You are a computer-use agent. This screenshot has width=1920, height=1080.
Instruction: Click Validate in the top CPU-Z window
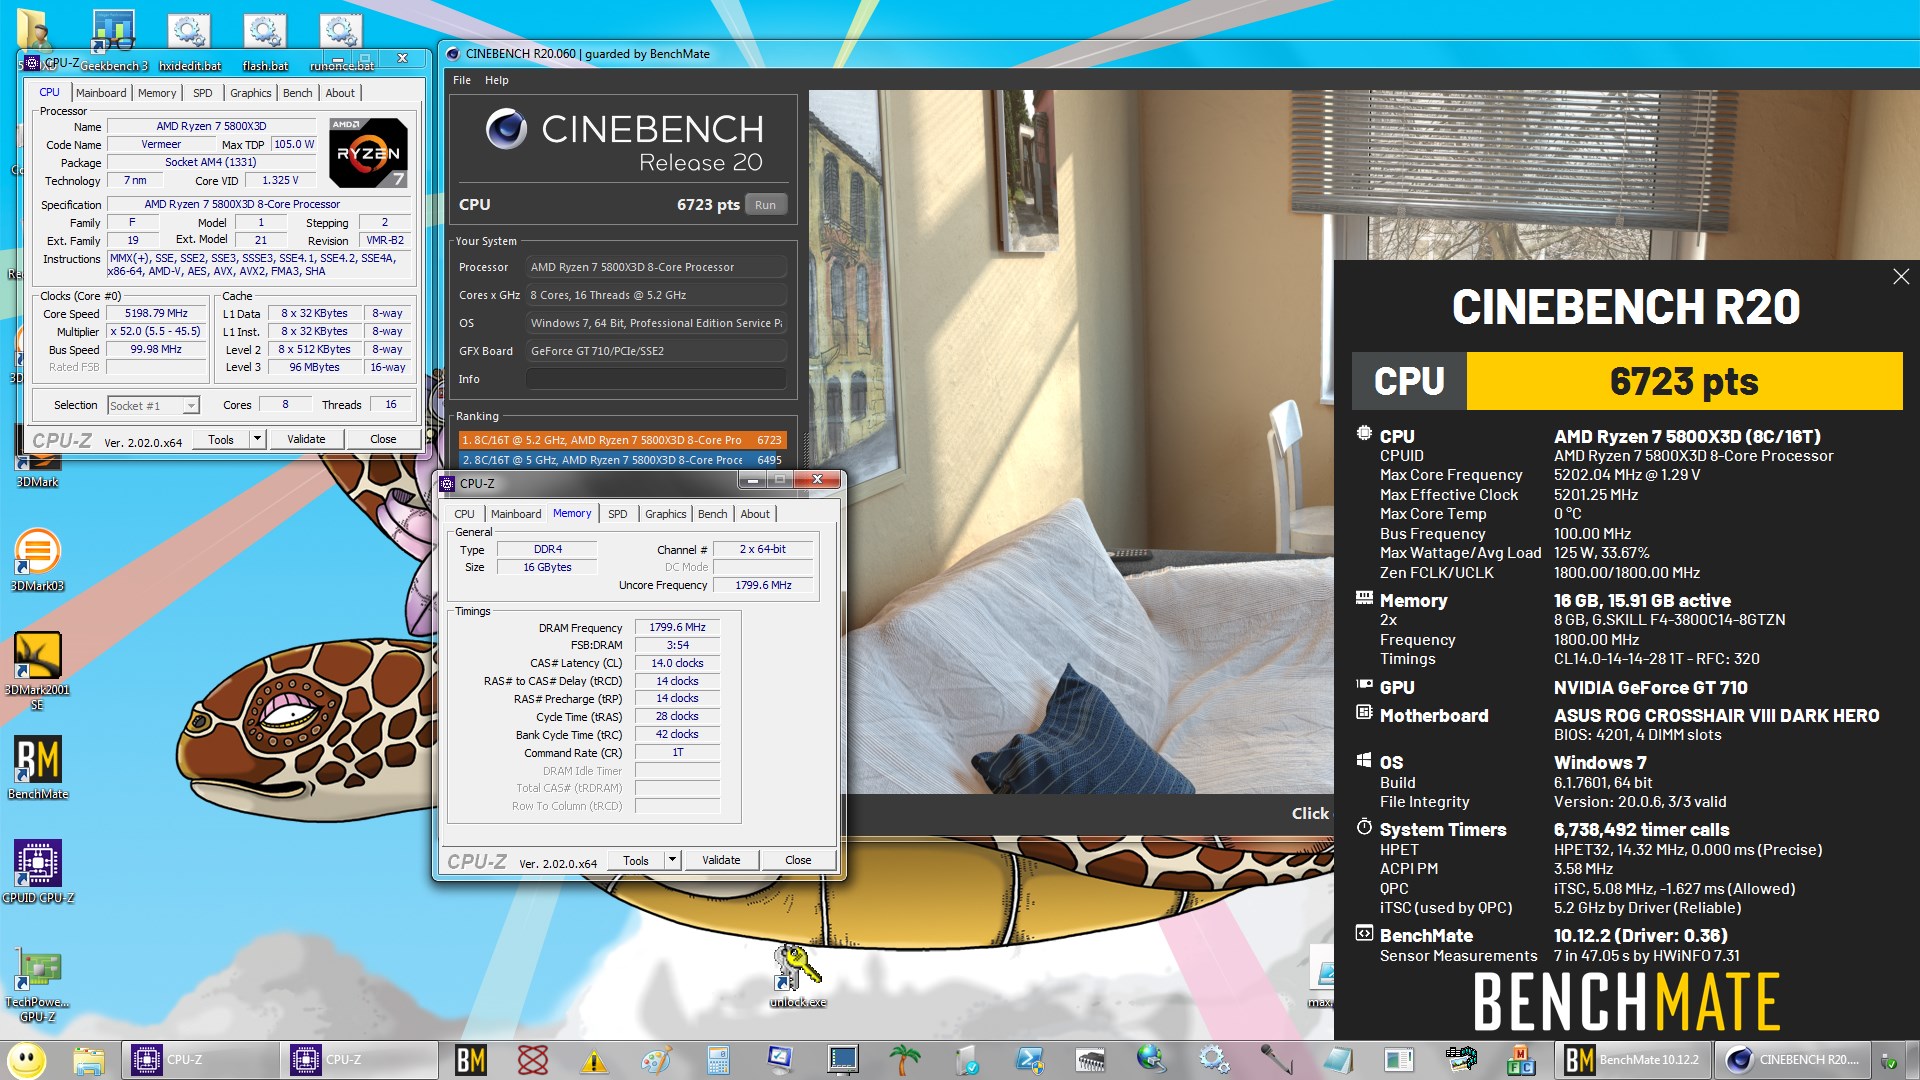click(306, 439)
